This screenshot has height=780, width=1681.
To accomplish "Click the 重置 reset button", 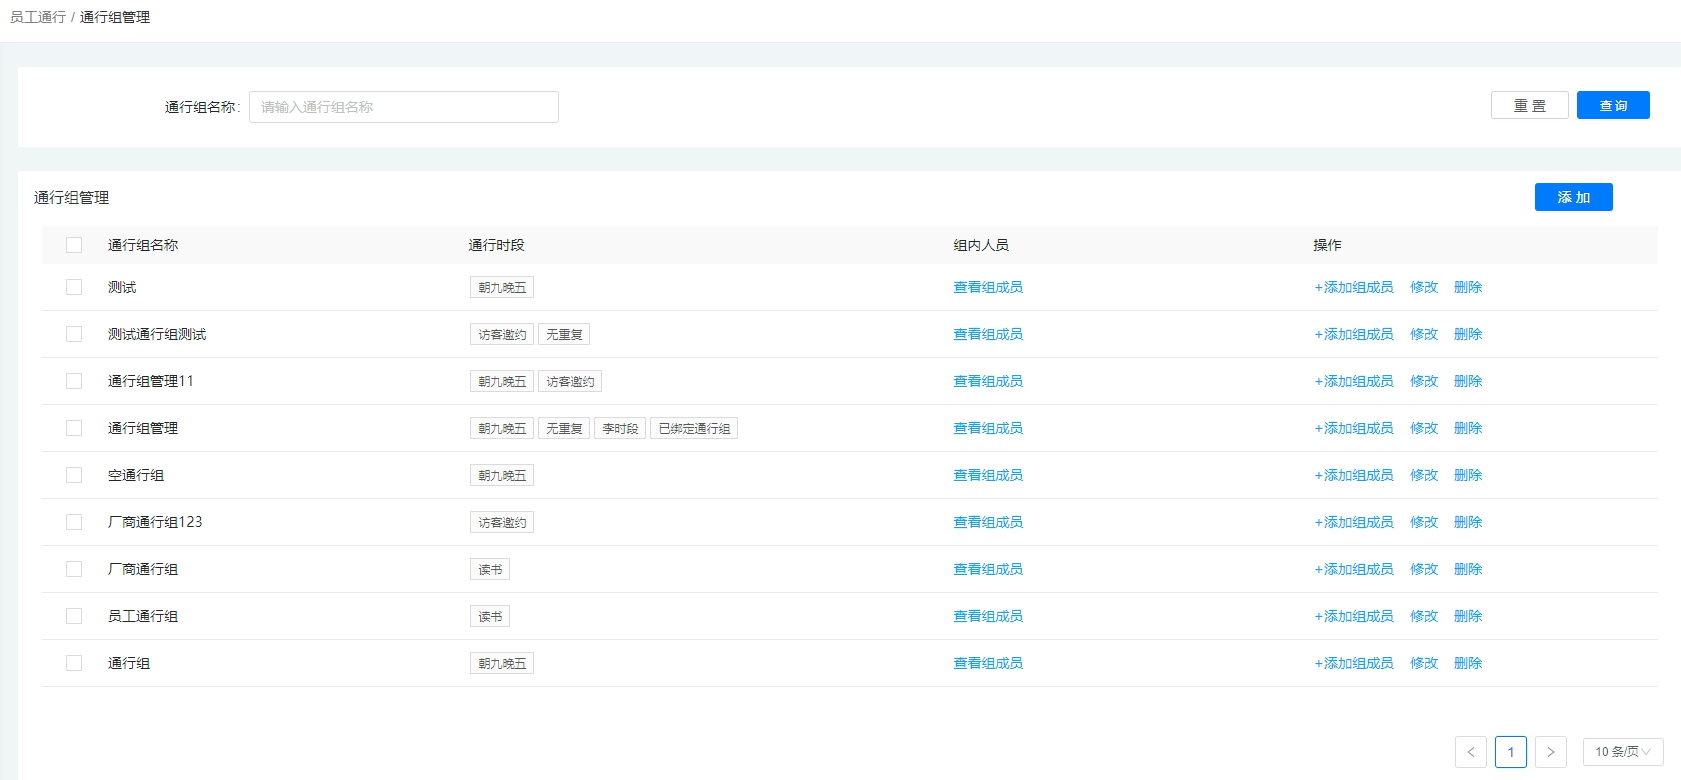I will pyautogui.click(x=1529, y=105).
